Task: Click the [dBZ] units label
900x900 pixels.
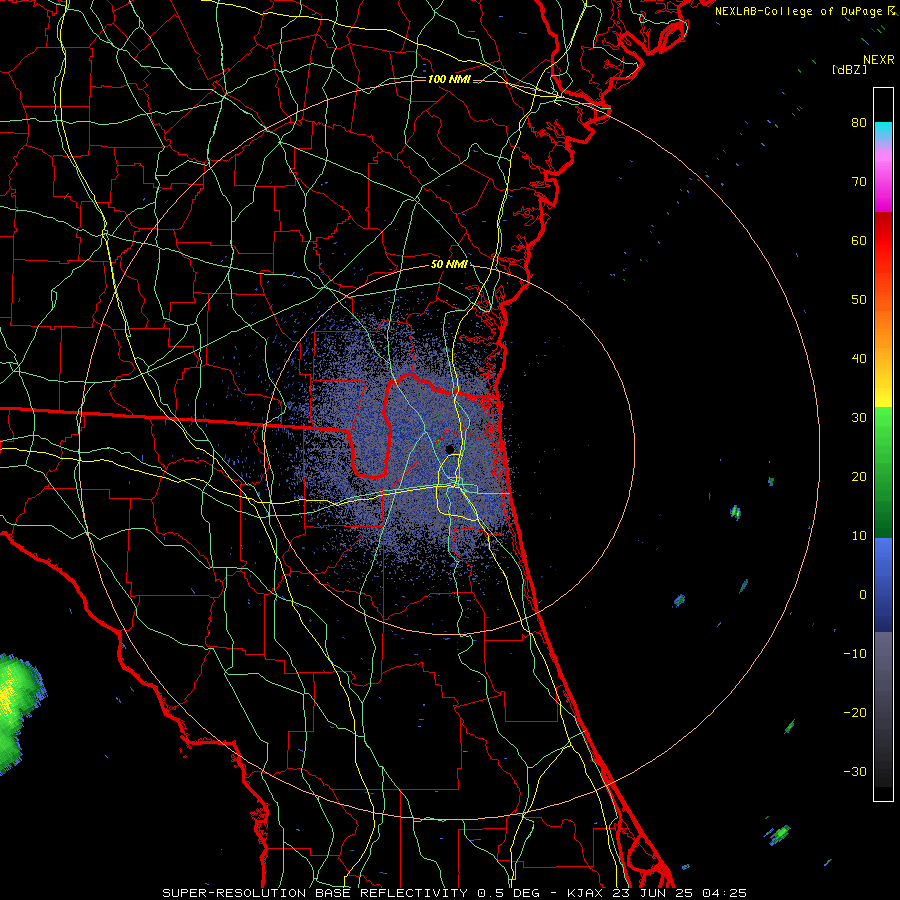Action: coord(849,69)
